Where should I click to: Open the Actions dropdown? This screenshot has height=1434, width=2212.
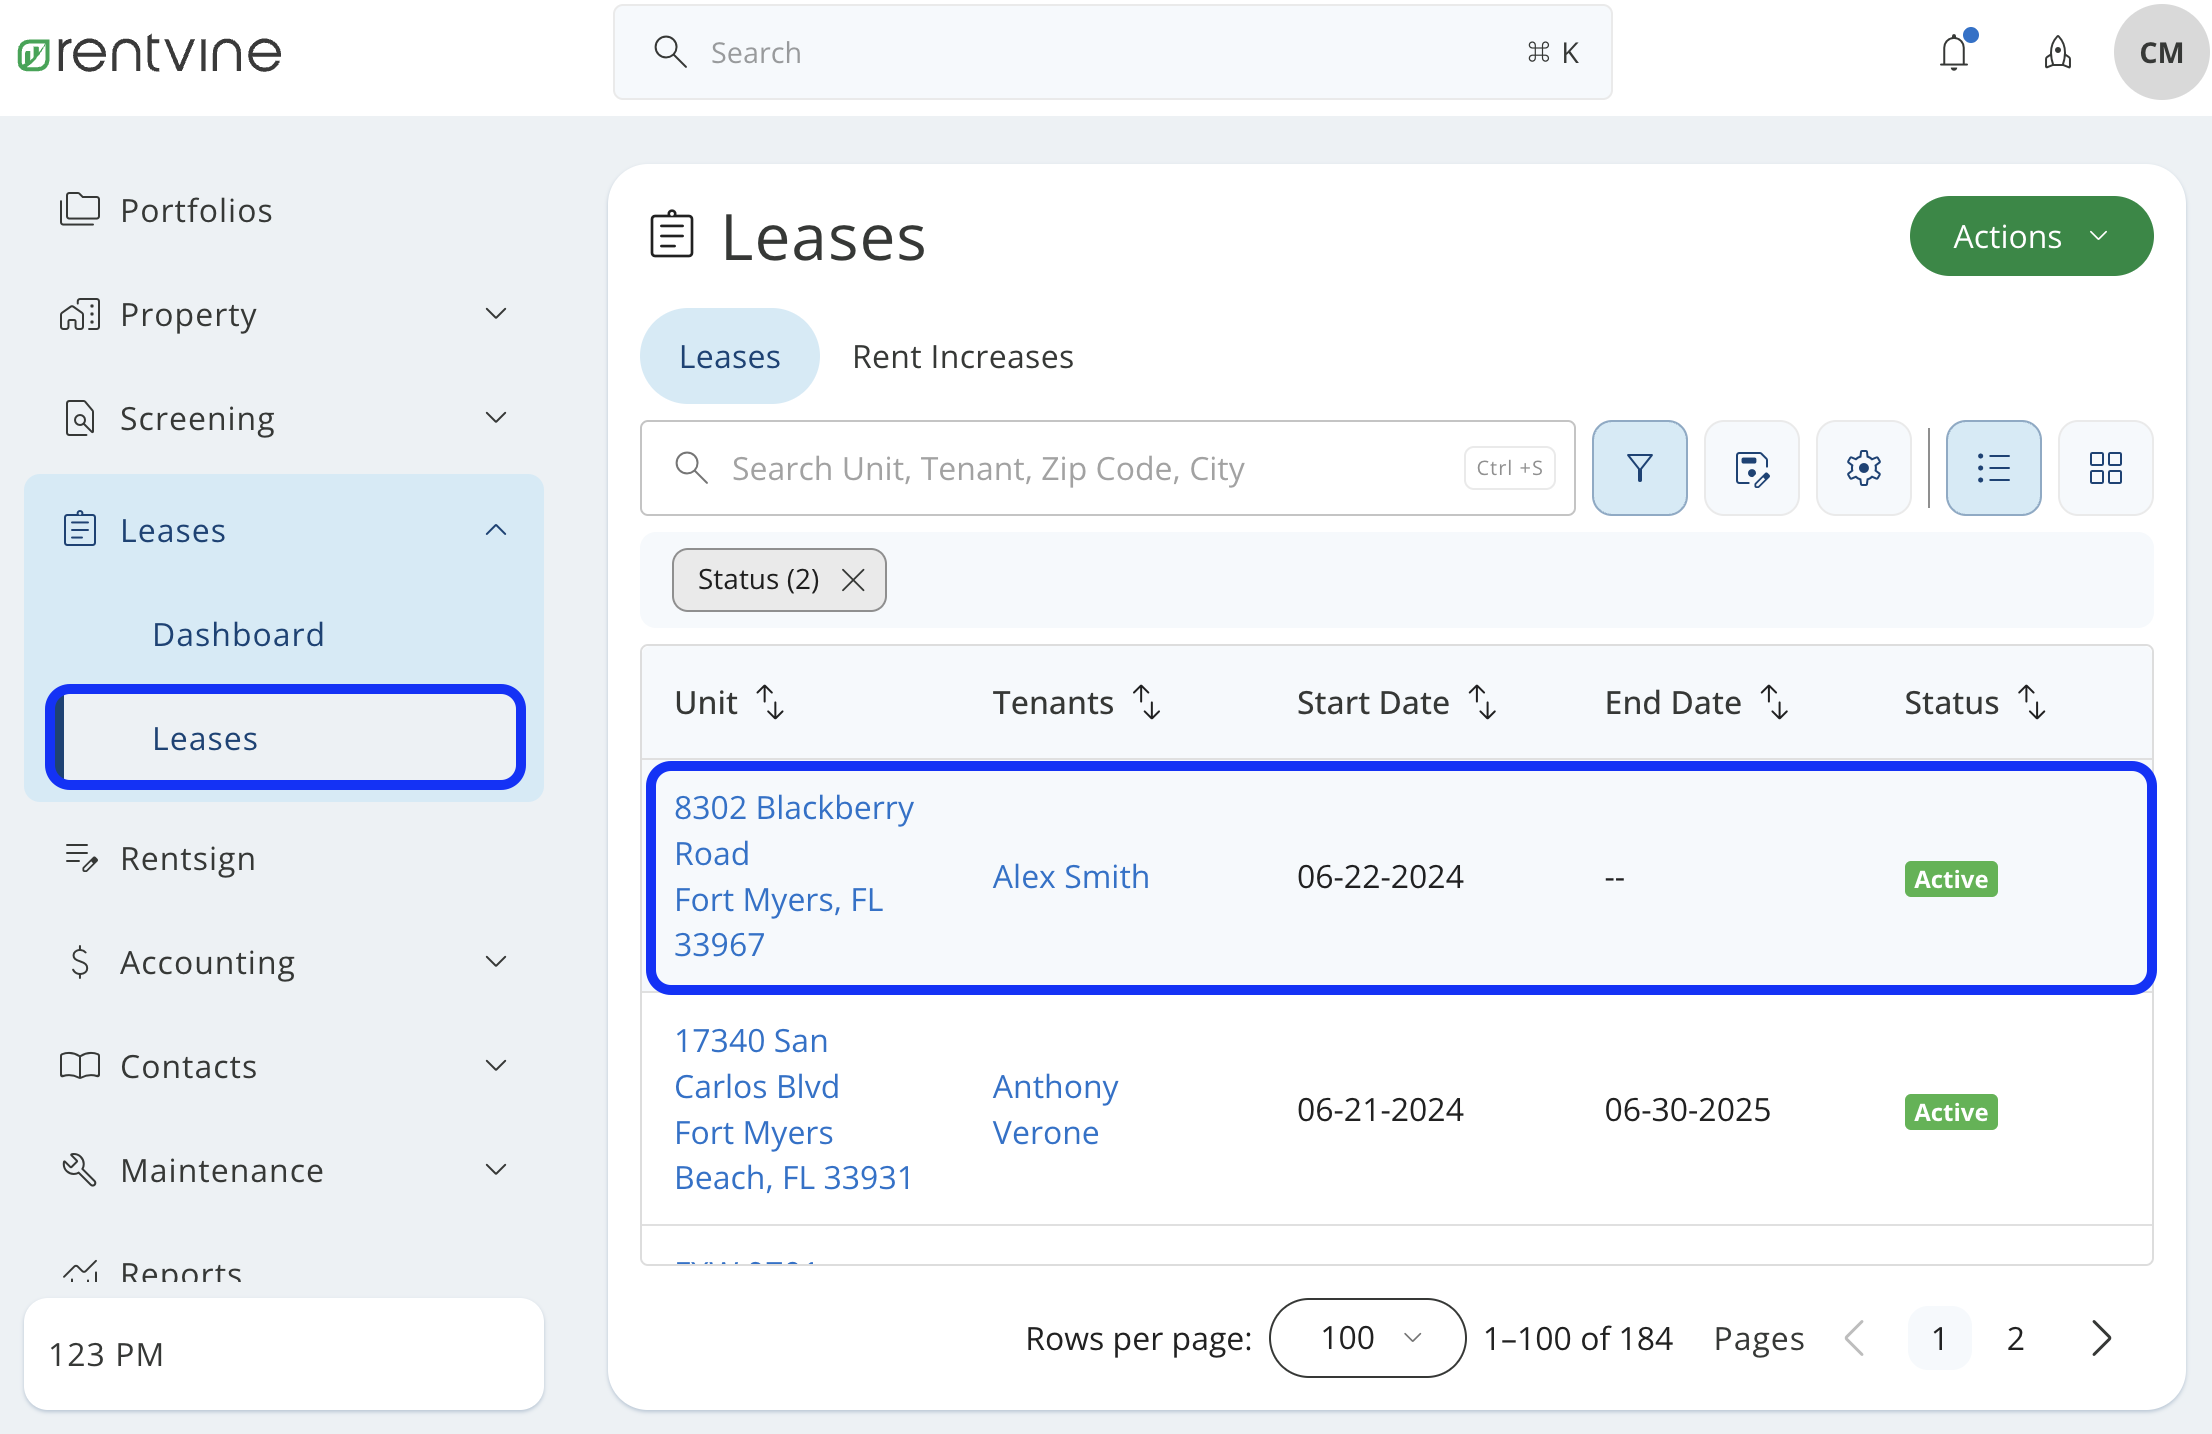point(2031,236)
